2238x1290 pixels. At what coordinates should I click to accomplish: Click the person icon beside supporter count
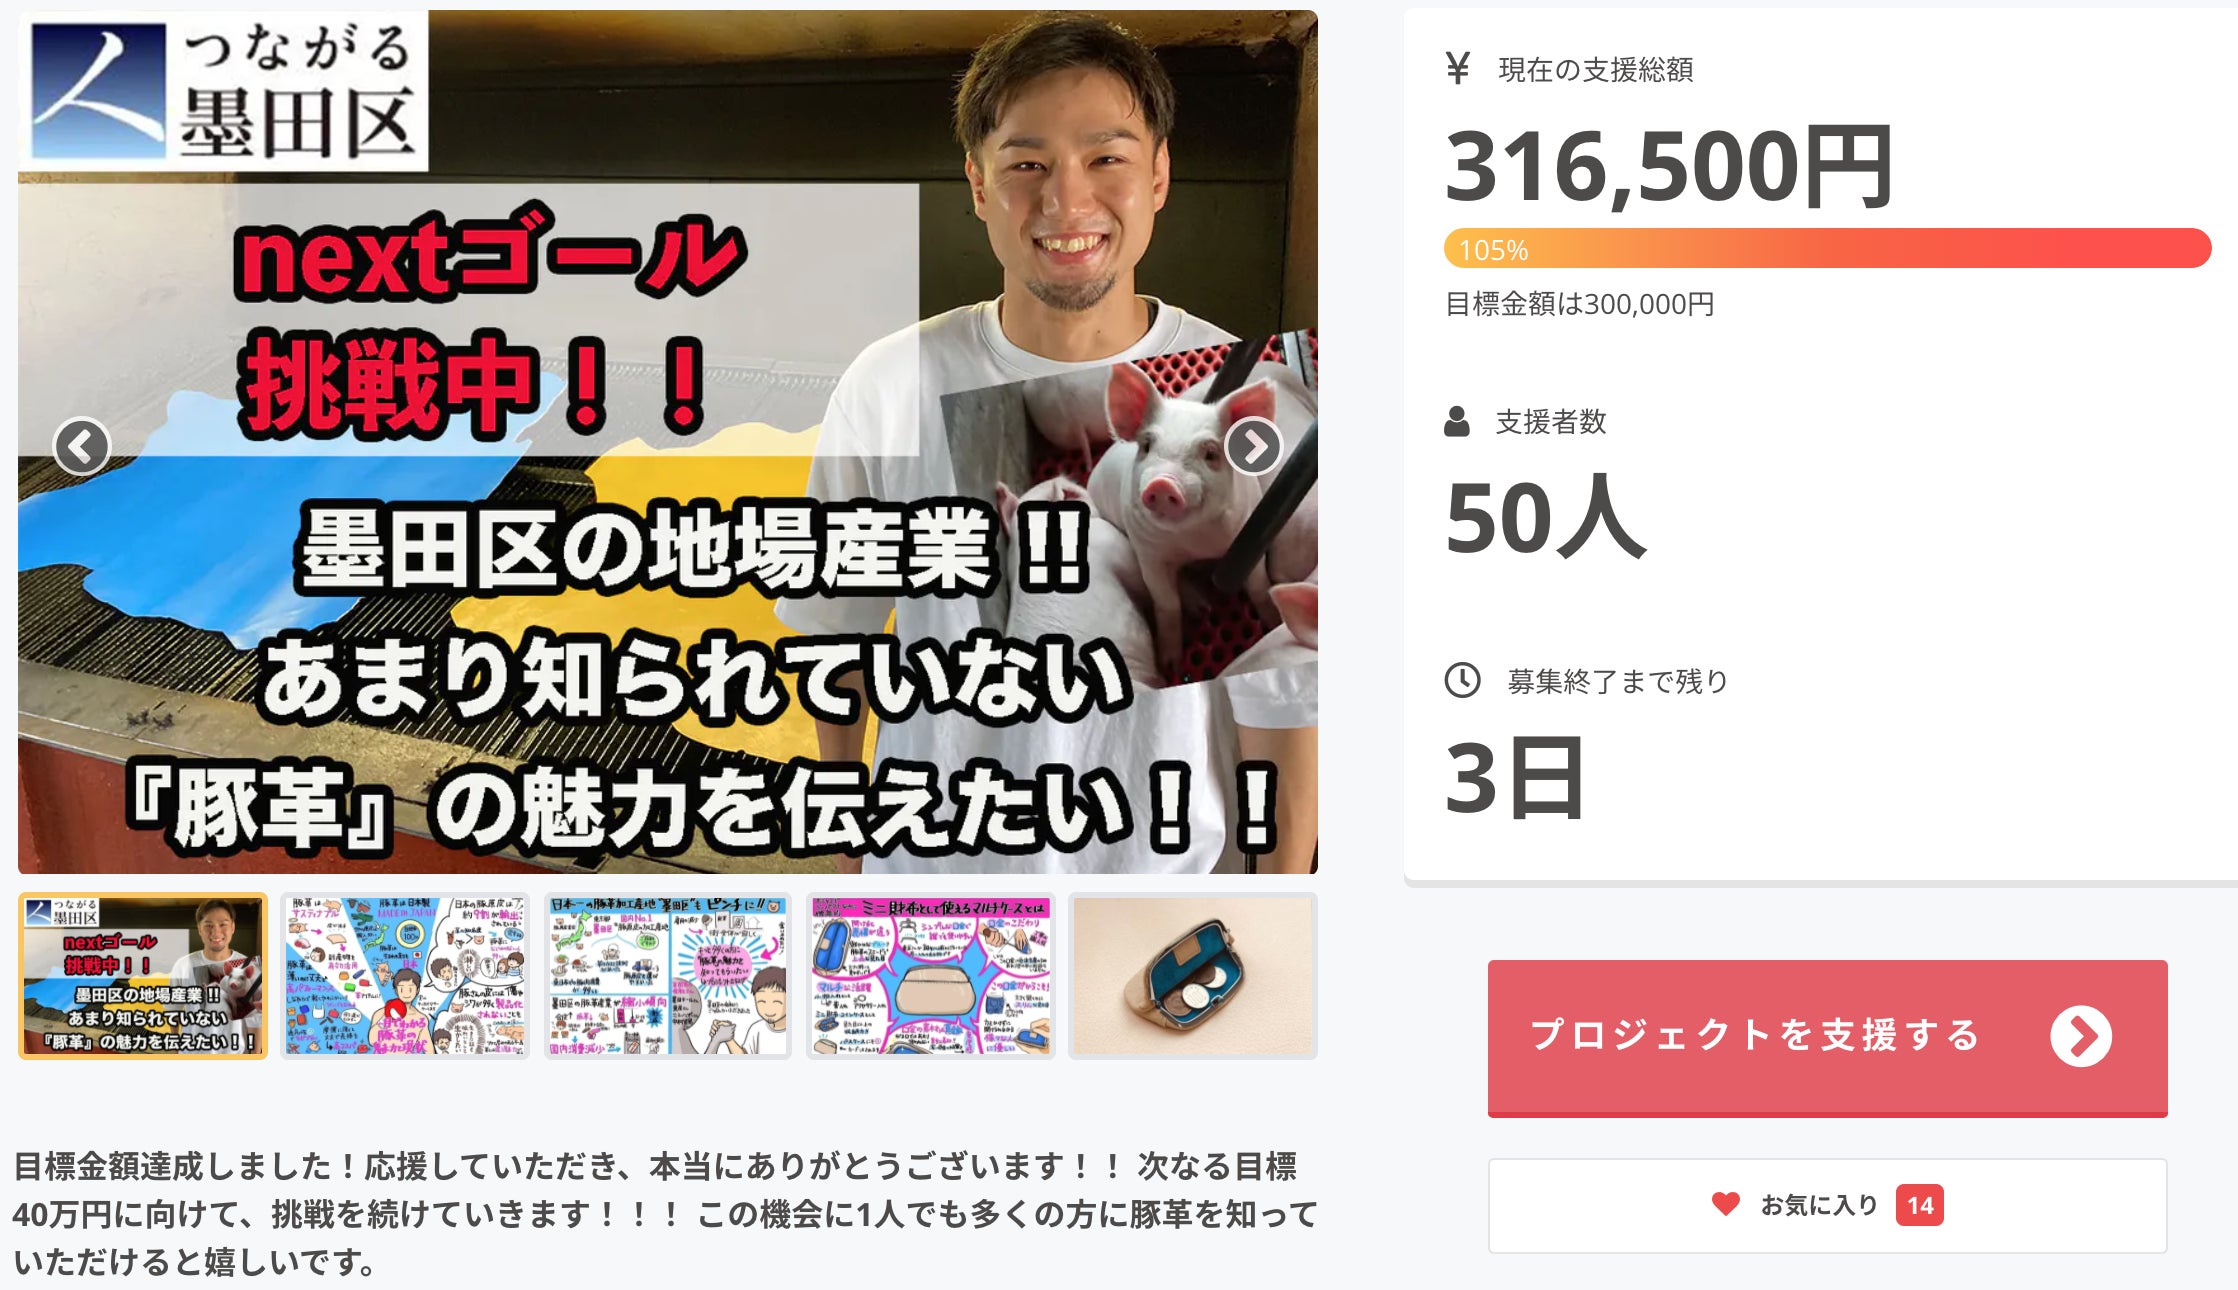point(1457,421)
